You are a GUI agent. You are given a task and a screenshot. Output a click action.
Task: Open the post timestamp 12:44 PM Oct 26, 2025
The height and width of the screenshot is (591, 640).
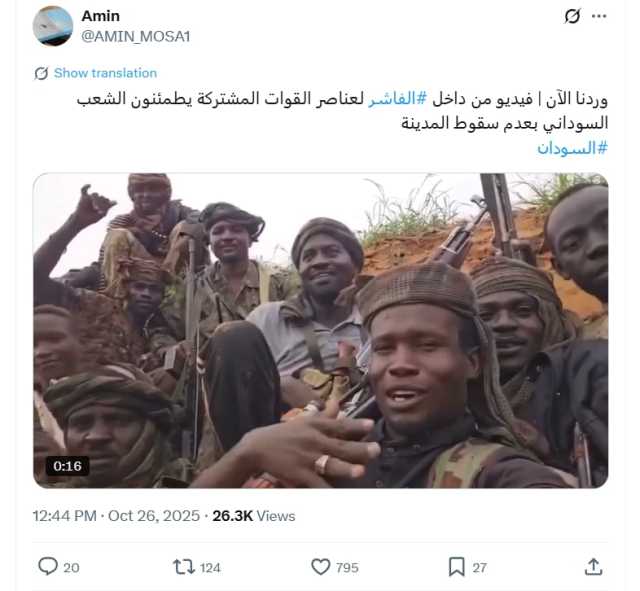tap(116, 516)
